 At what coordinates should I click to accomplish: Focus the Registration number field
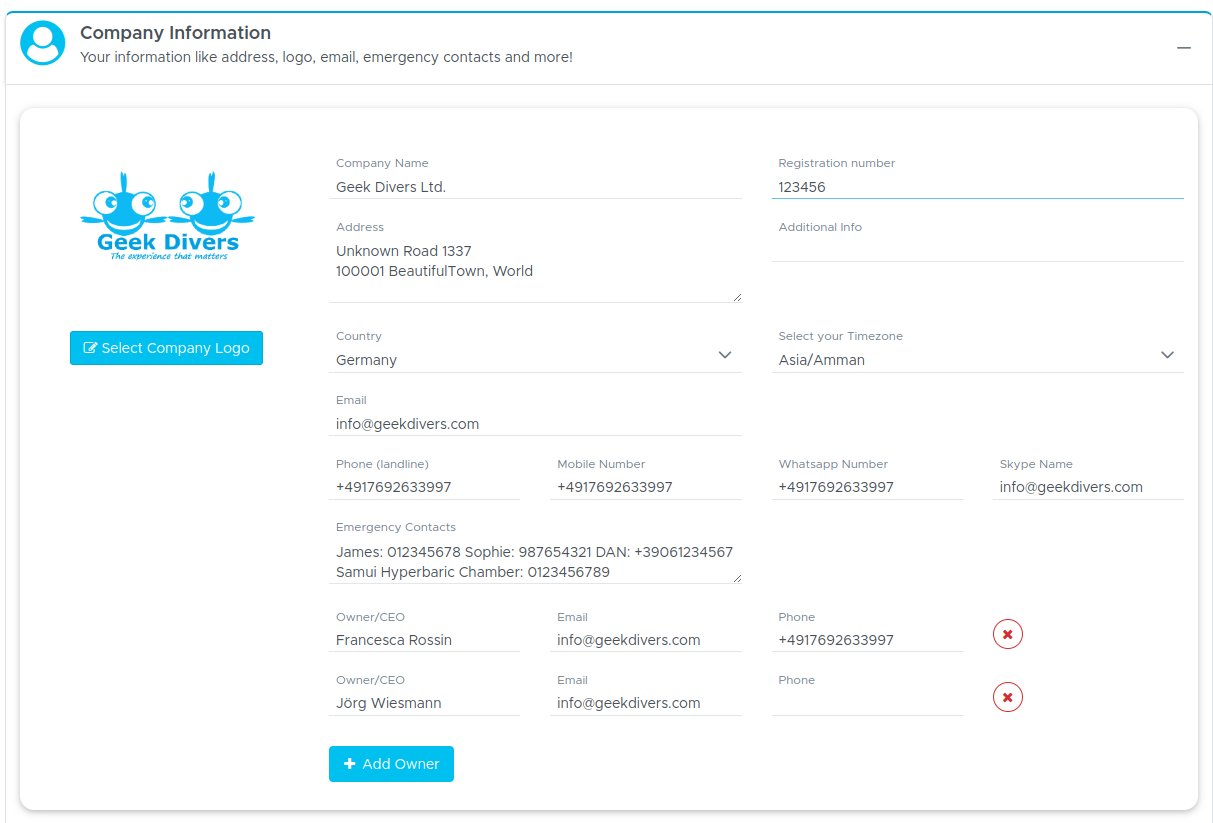point(978,187)
